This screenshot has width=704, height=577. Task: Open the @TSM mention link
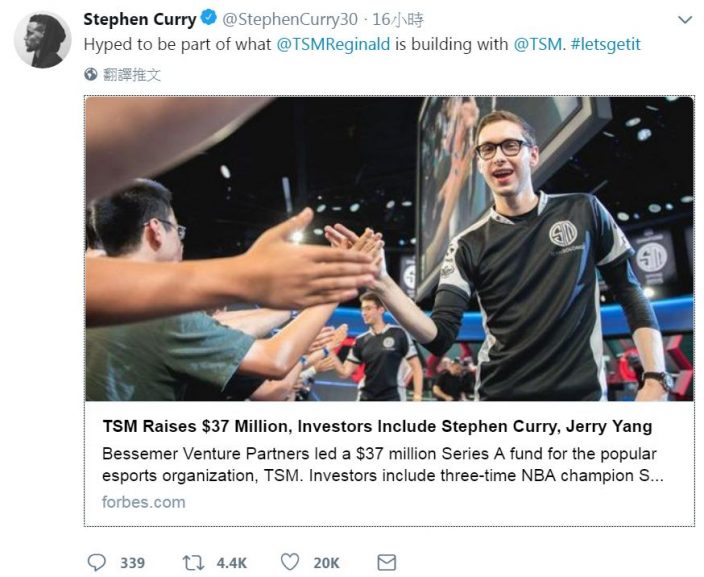[537, 44]
